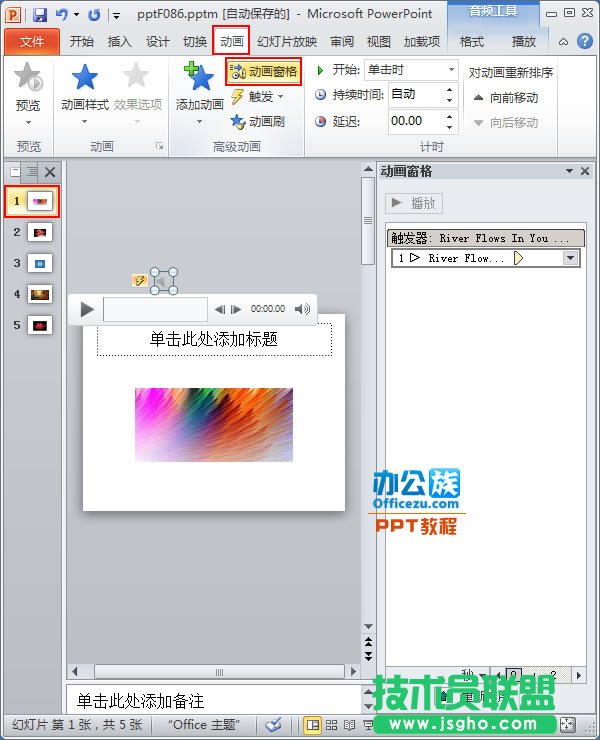Select the 动画 ribbon tab
The image size is (600, 740).
[231, 41]
